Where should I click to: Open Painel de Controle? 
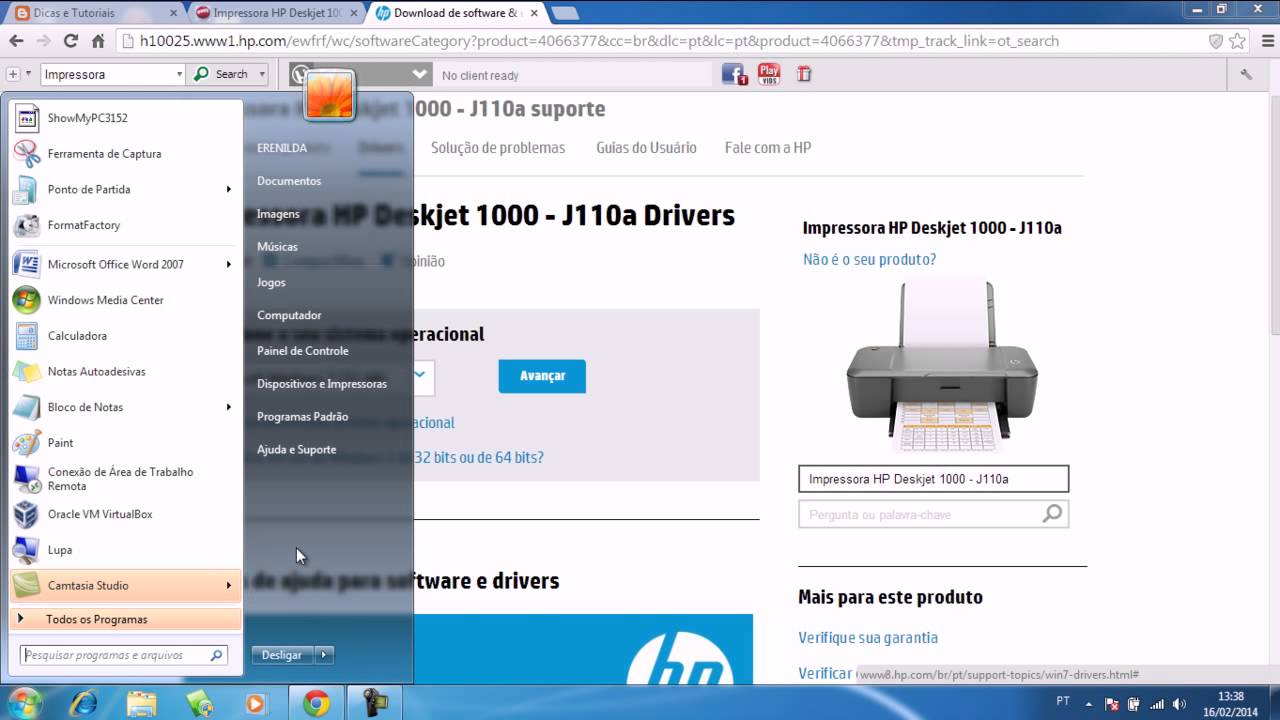[303, 351]
